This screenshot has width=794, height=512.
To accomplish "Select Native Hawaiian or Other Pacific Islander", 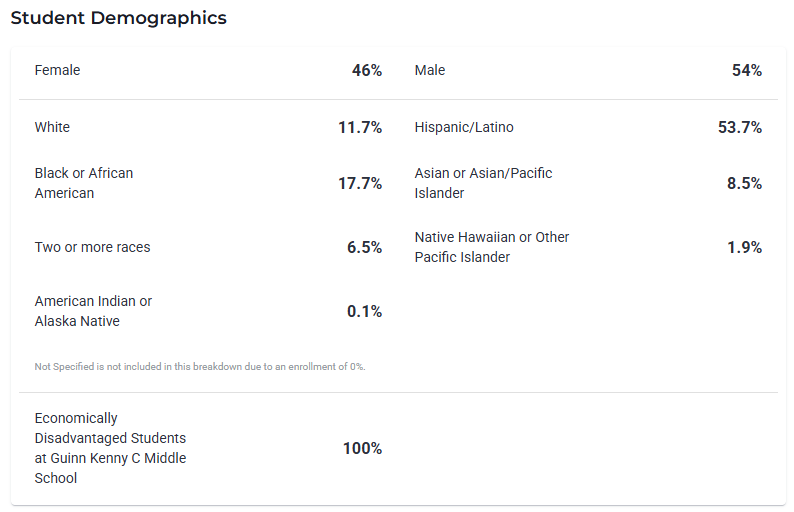I will pyautogui.click(x=492, y=247).
